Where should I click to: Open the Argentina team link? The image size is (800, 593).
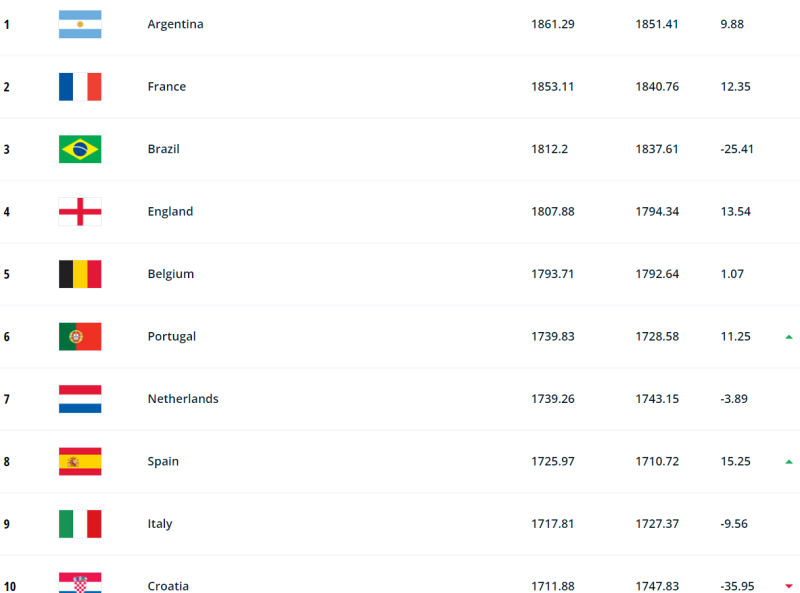pos(175,24)
